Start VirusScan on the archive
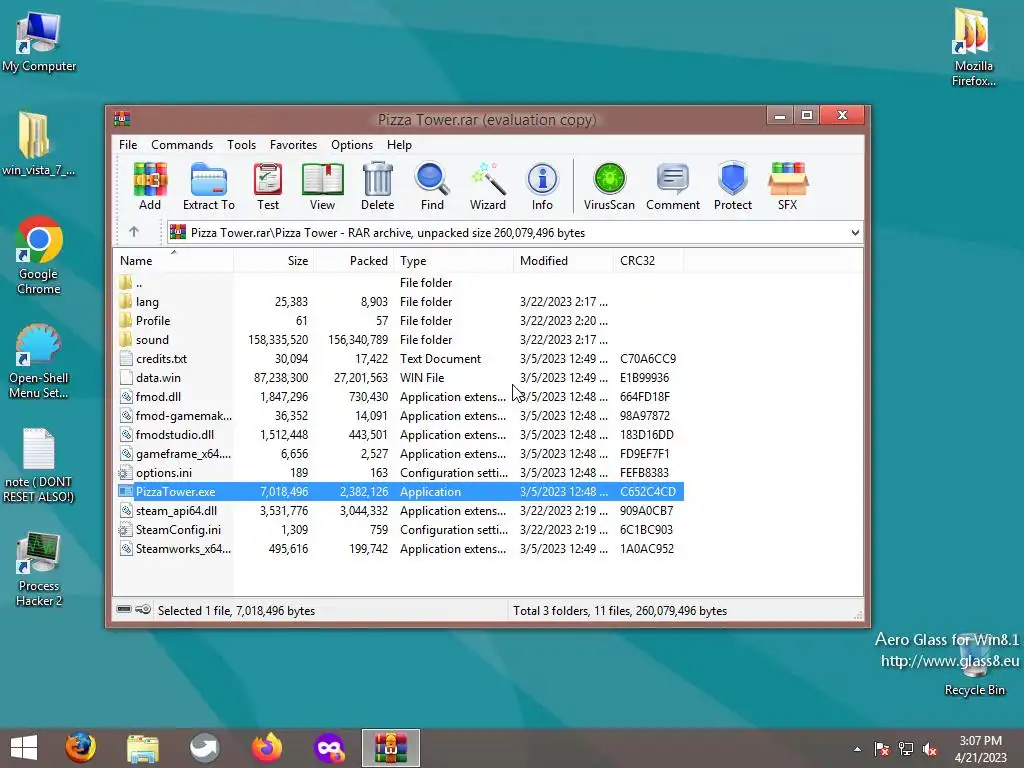Screen dimensions: 1024x768 point(609,186)
